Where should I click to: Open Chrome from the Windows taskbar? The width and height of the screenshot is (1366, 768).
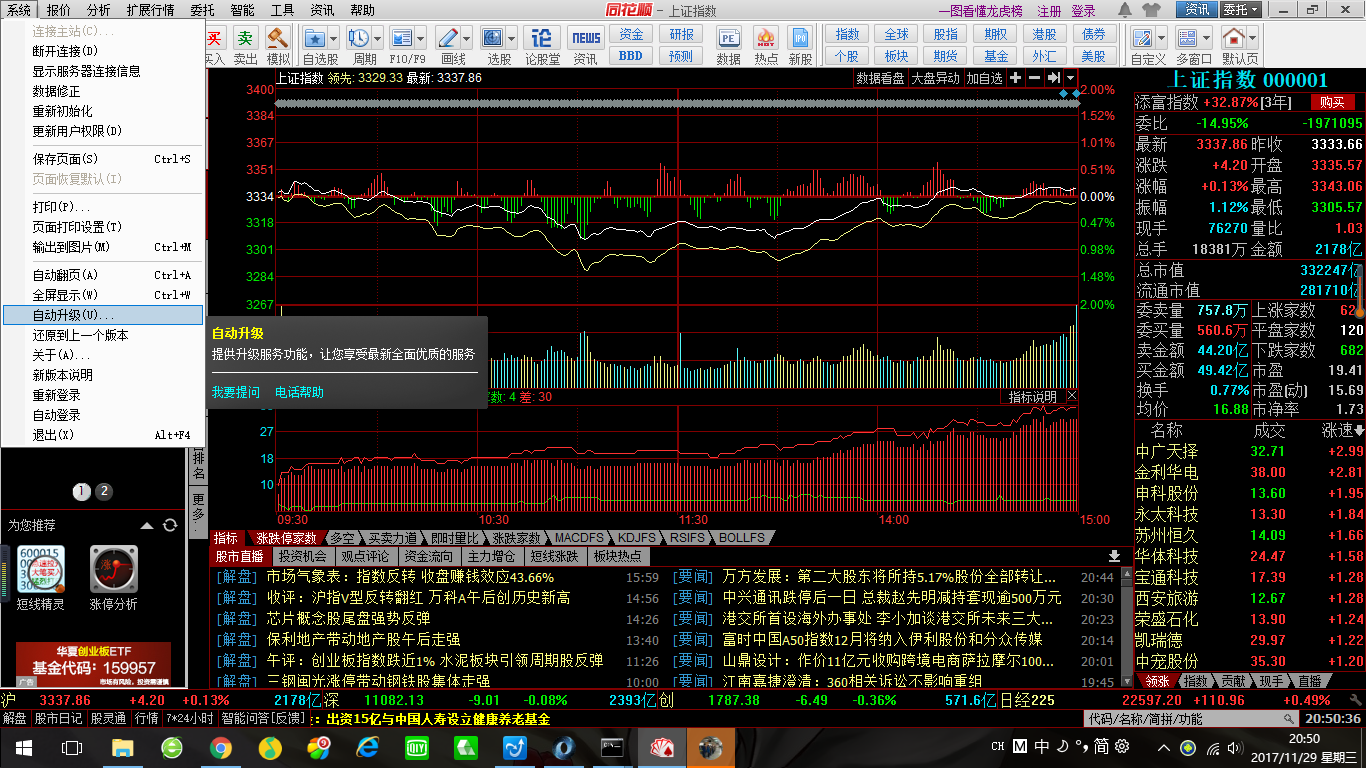[221, 747]
